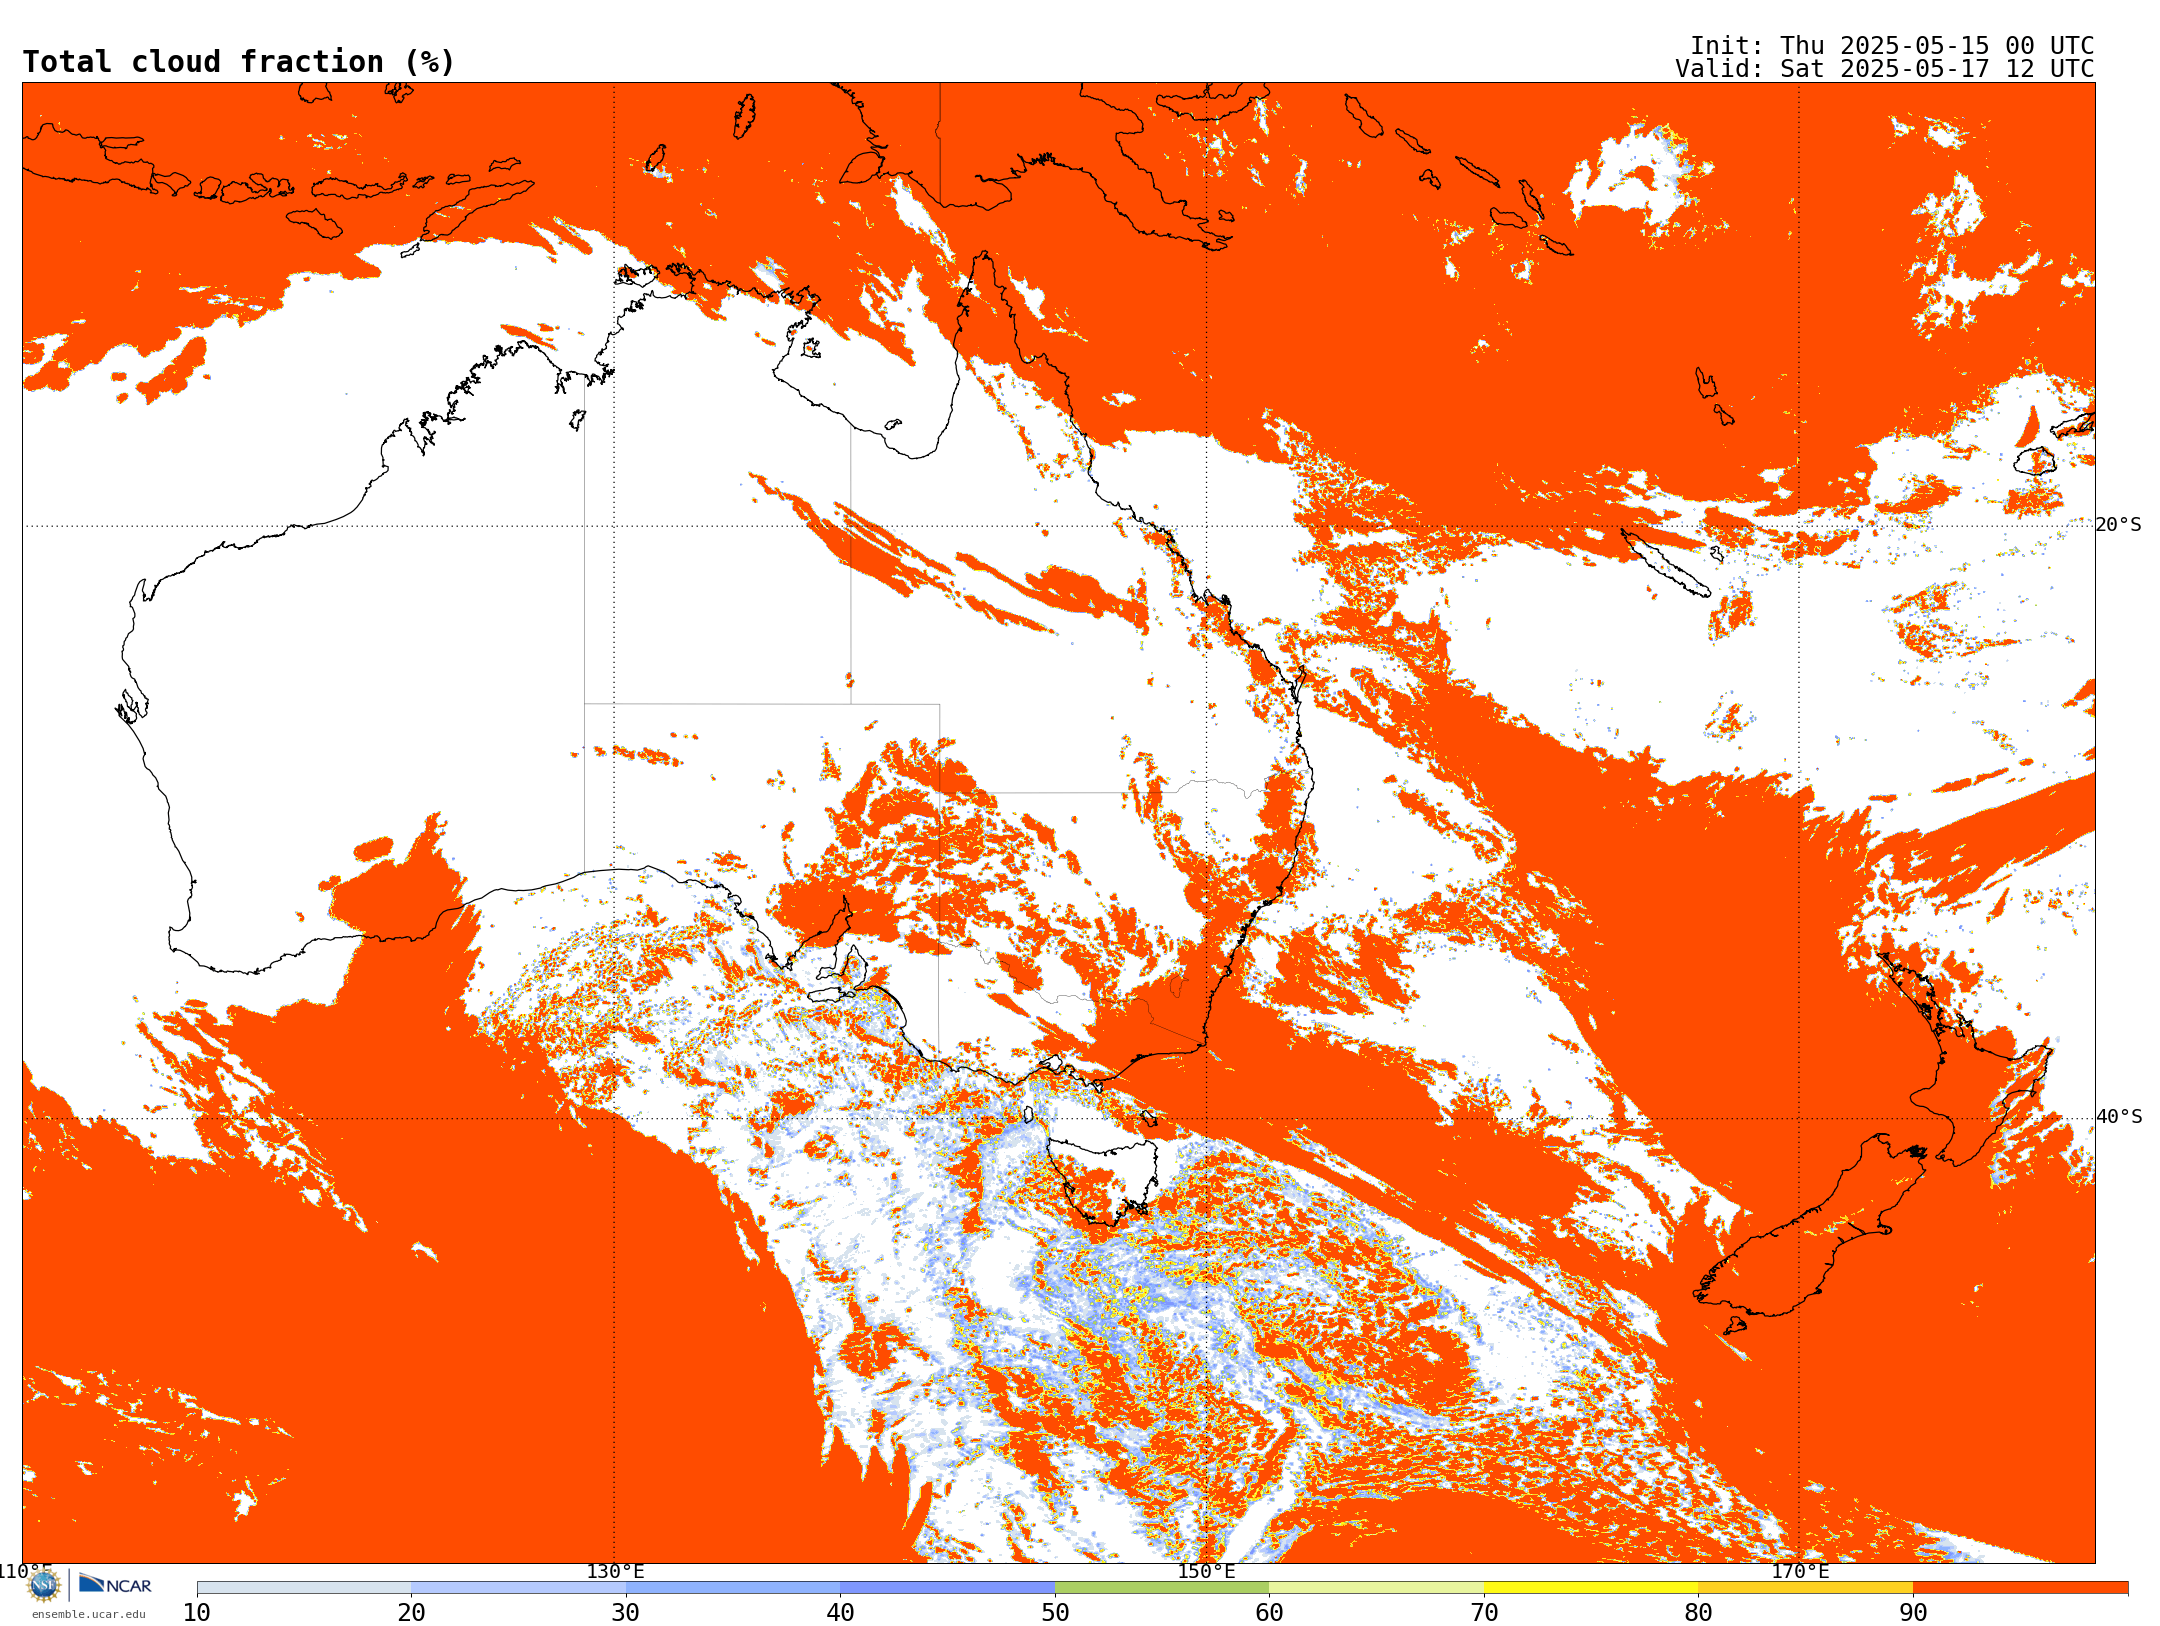This screenshot has width=2160, height=1626.
Task: Click the colorbar tick label 90
Action: pyautogui.click(x=1913, y=1612)
